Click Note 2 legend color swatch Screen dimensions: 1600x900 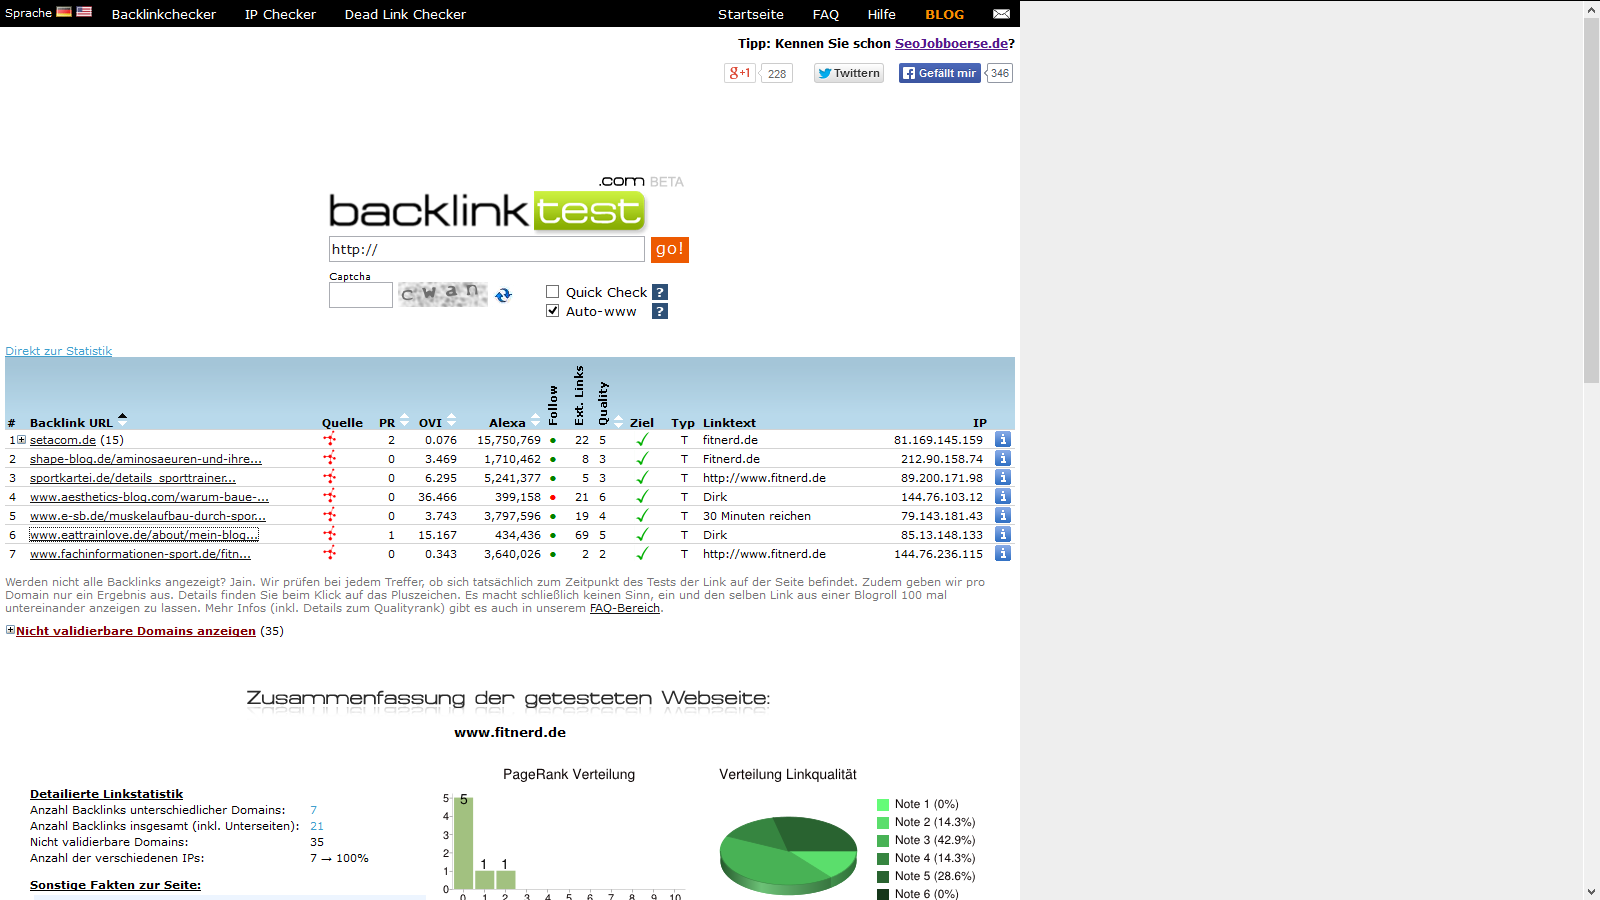point(883,823)
